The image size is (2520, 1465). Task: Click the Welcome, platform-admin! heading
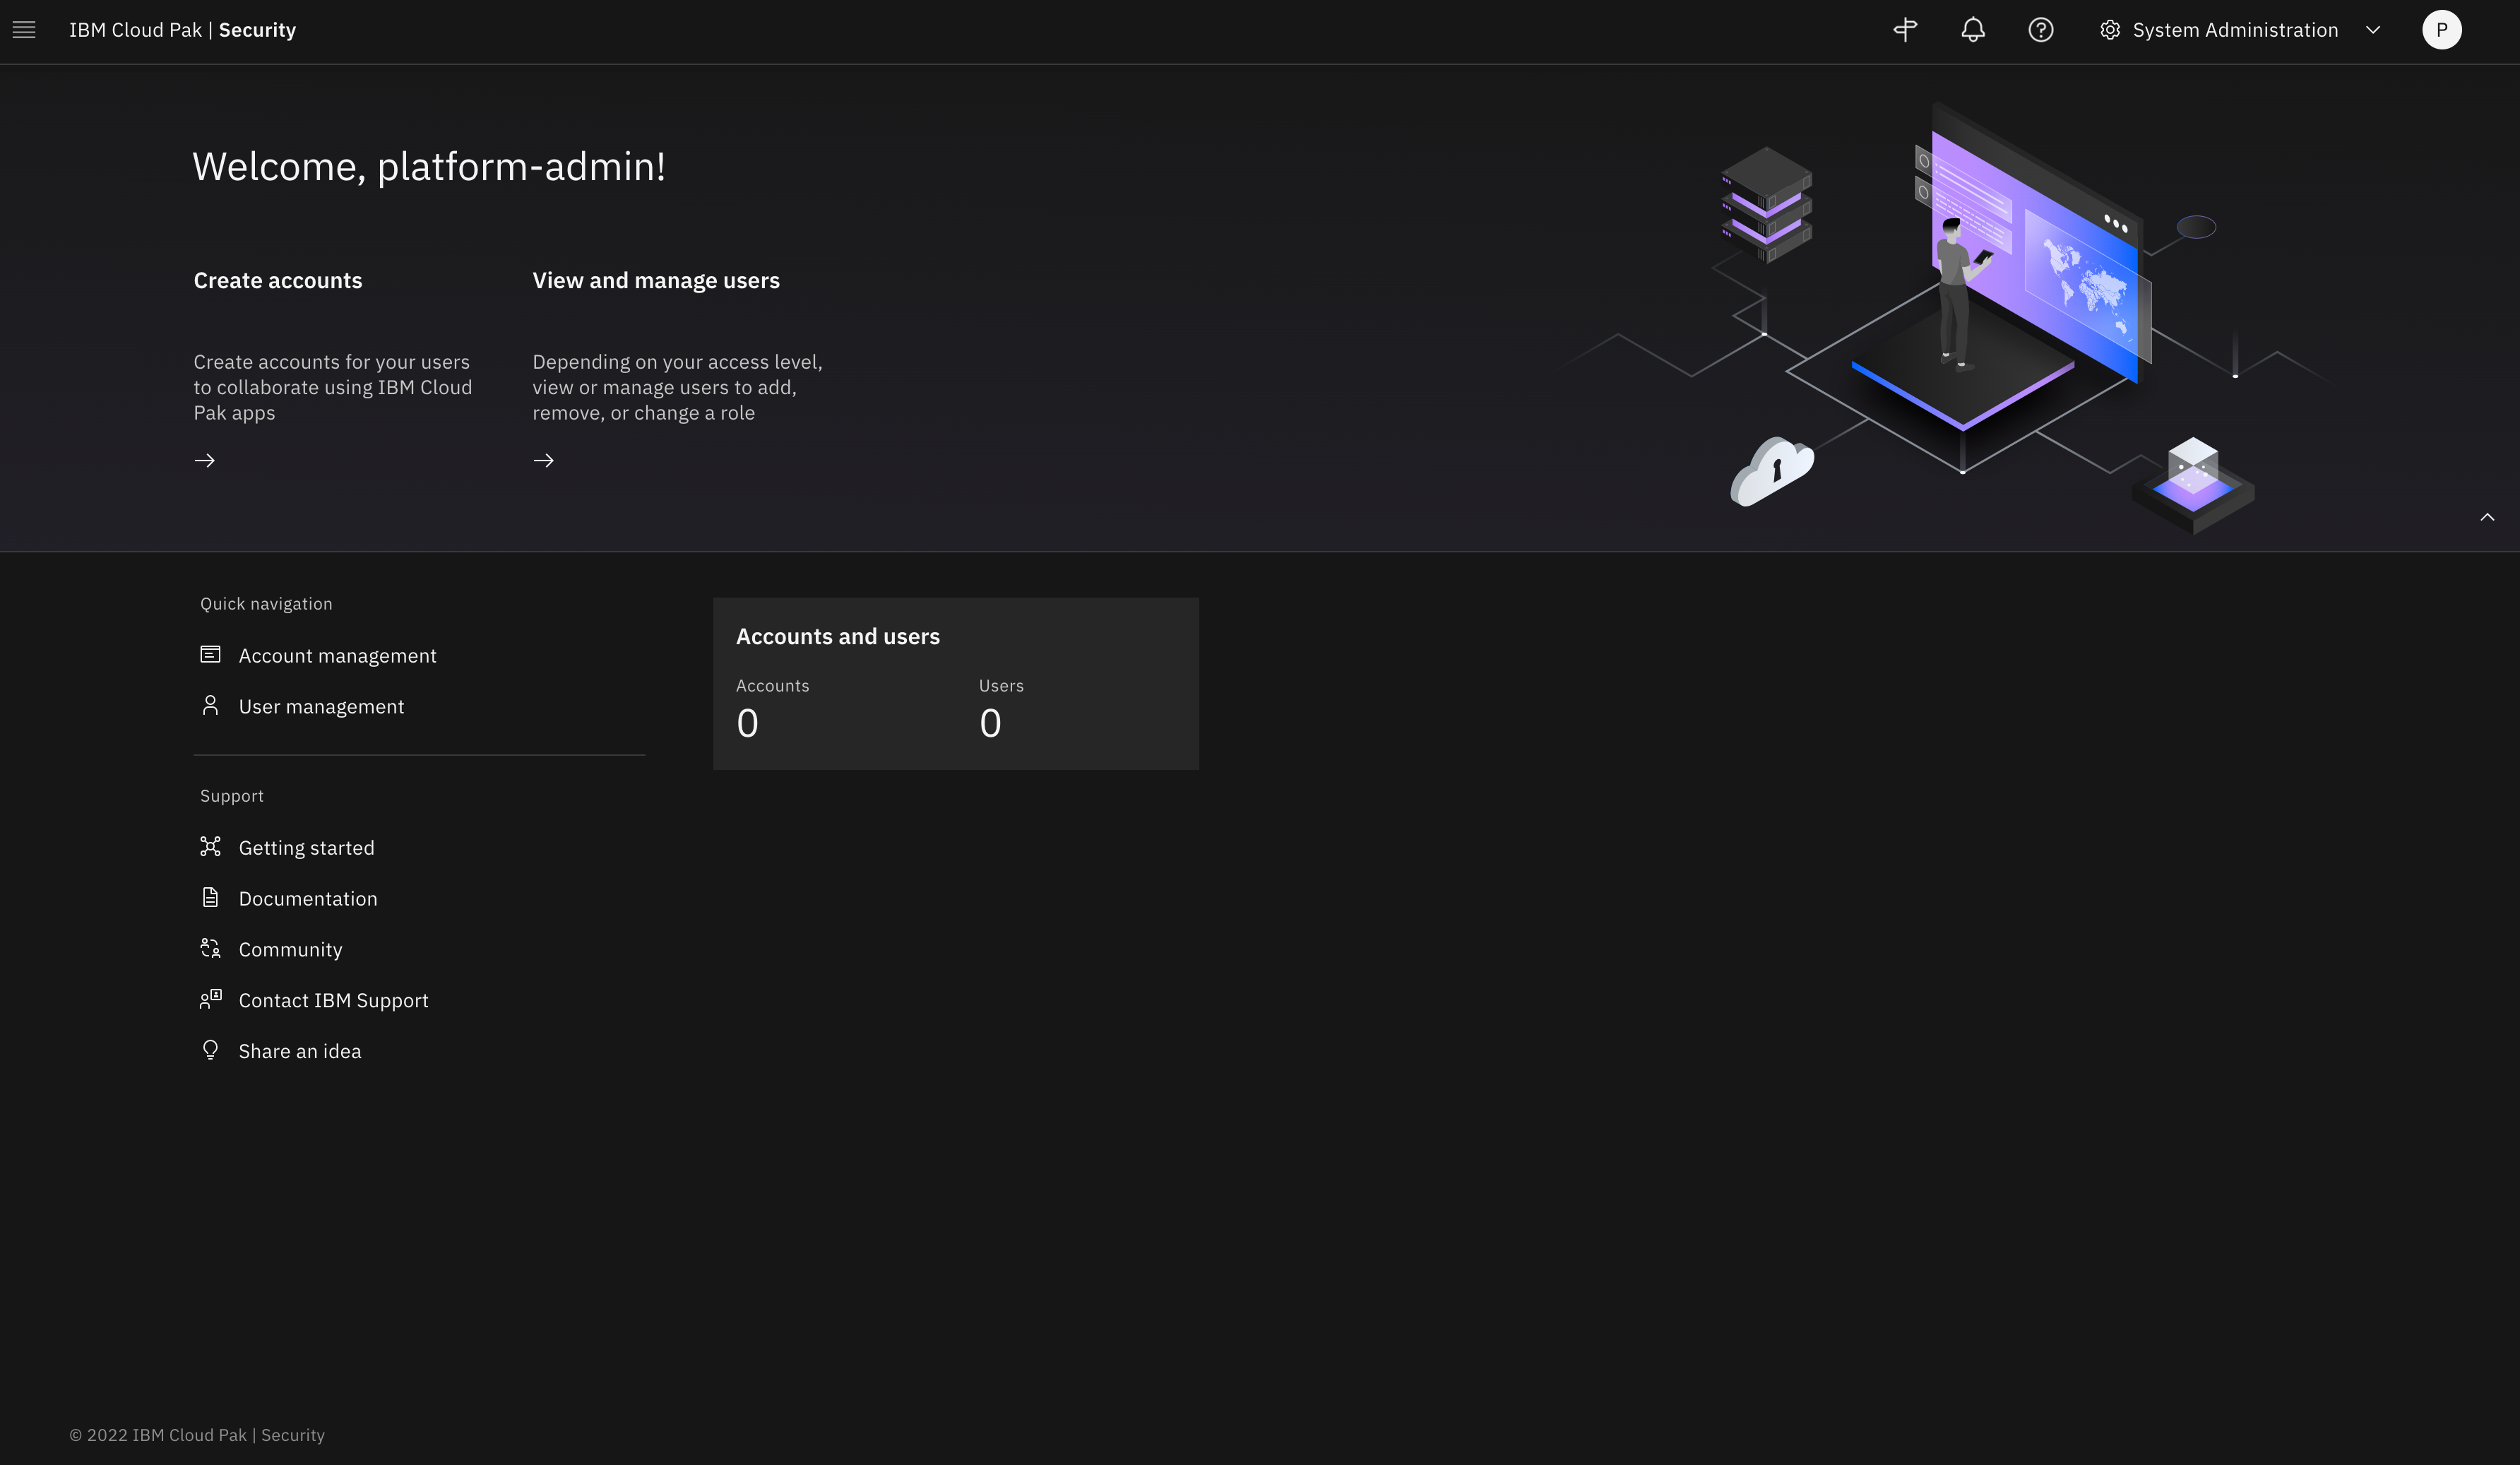(x=429, y=167)
